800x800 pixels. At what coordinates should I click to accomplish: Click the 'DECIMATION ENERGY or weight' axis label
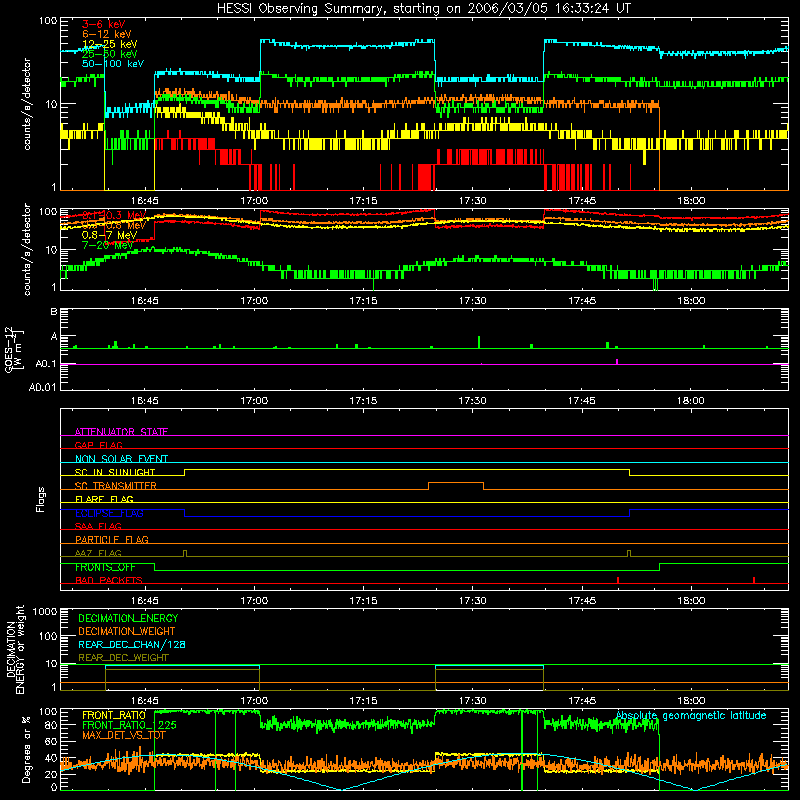[x=15, y=649]
